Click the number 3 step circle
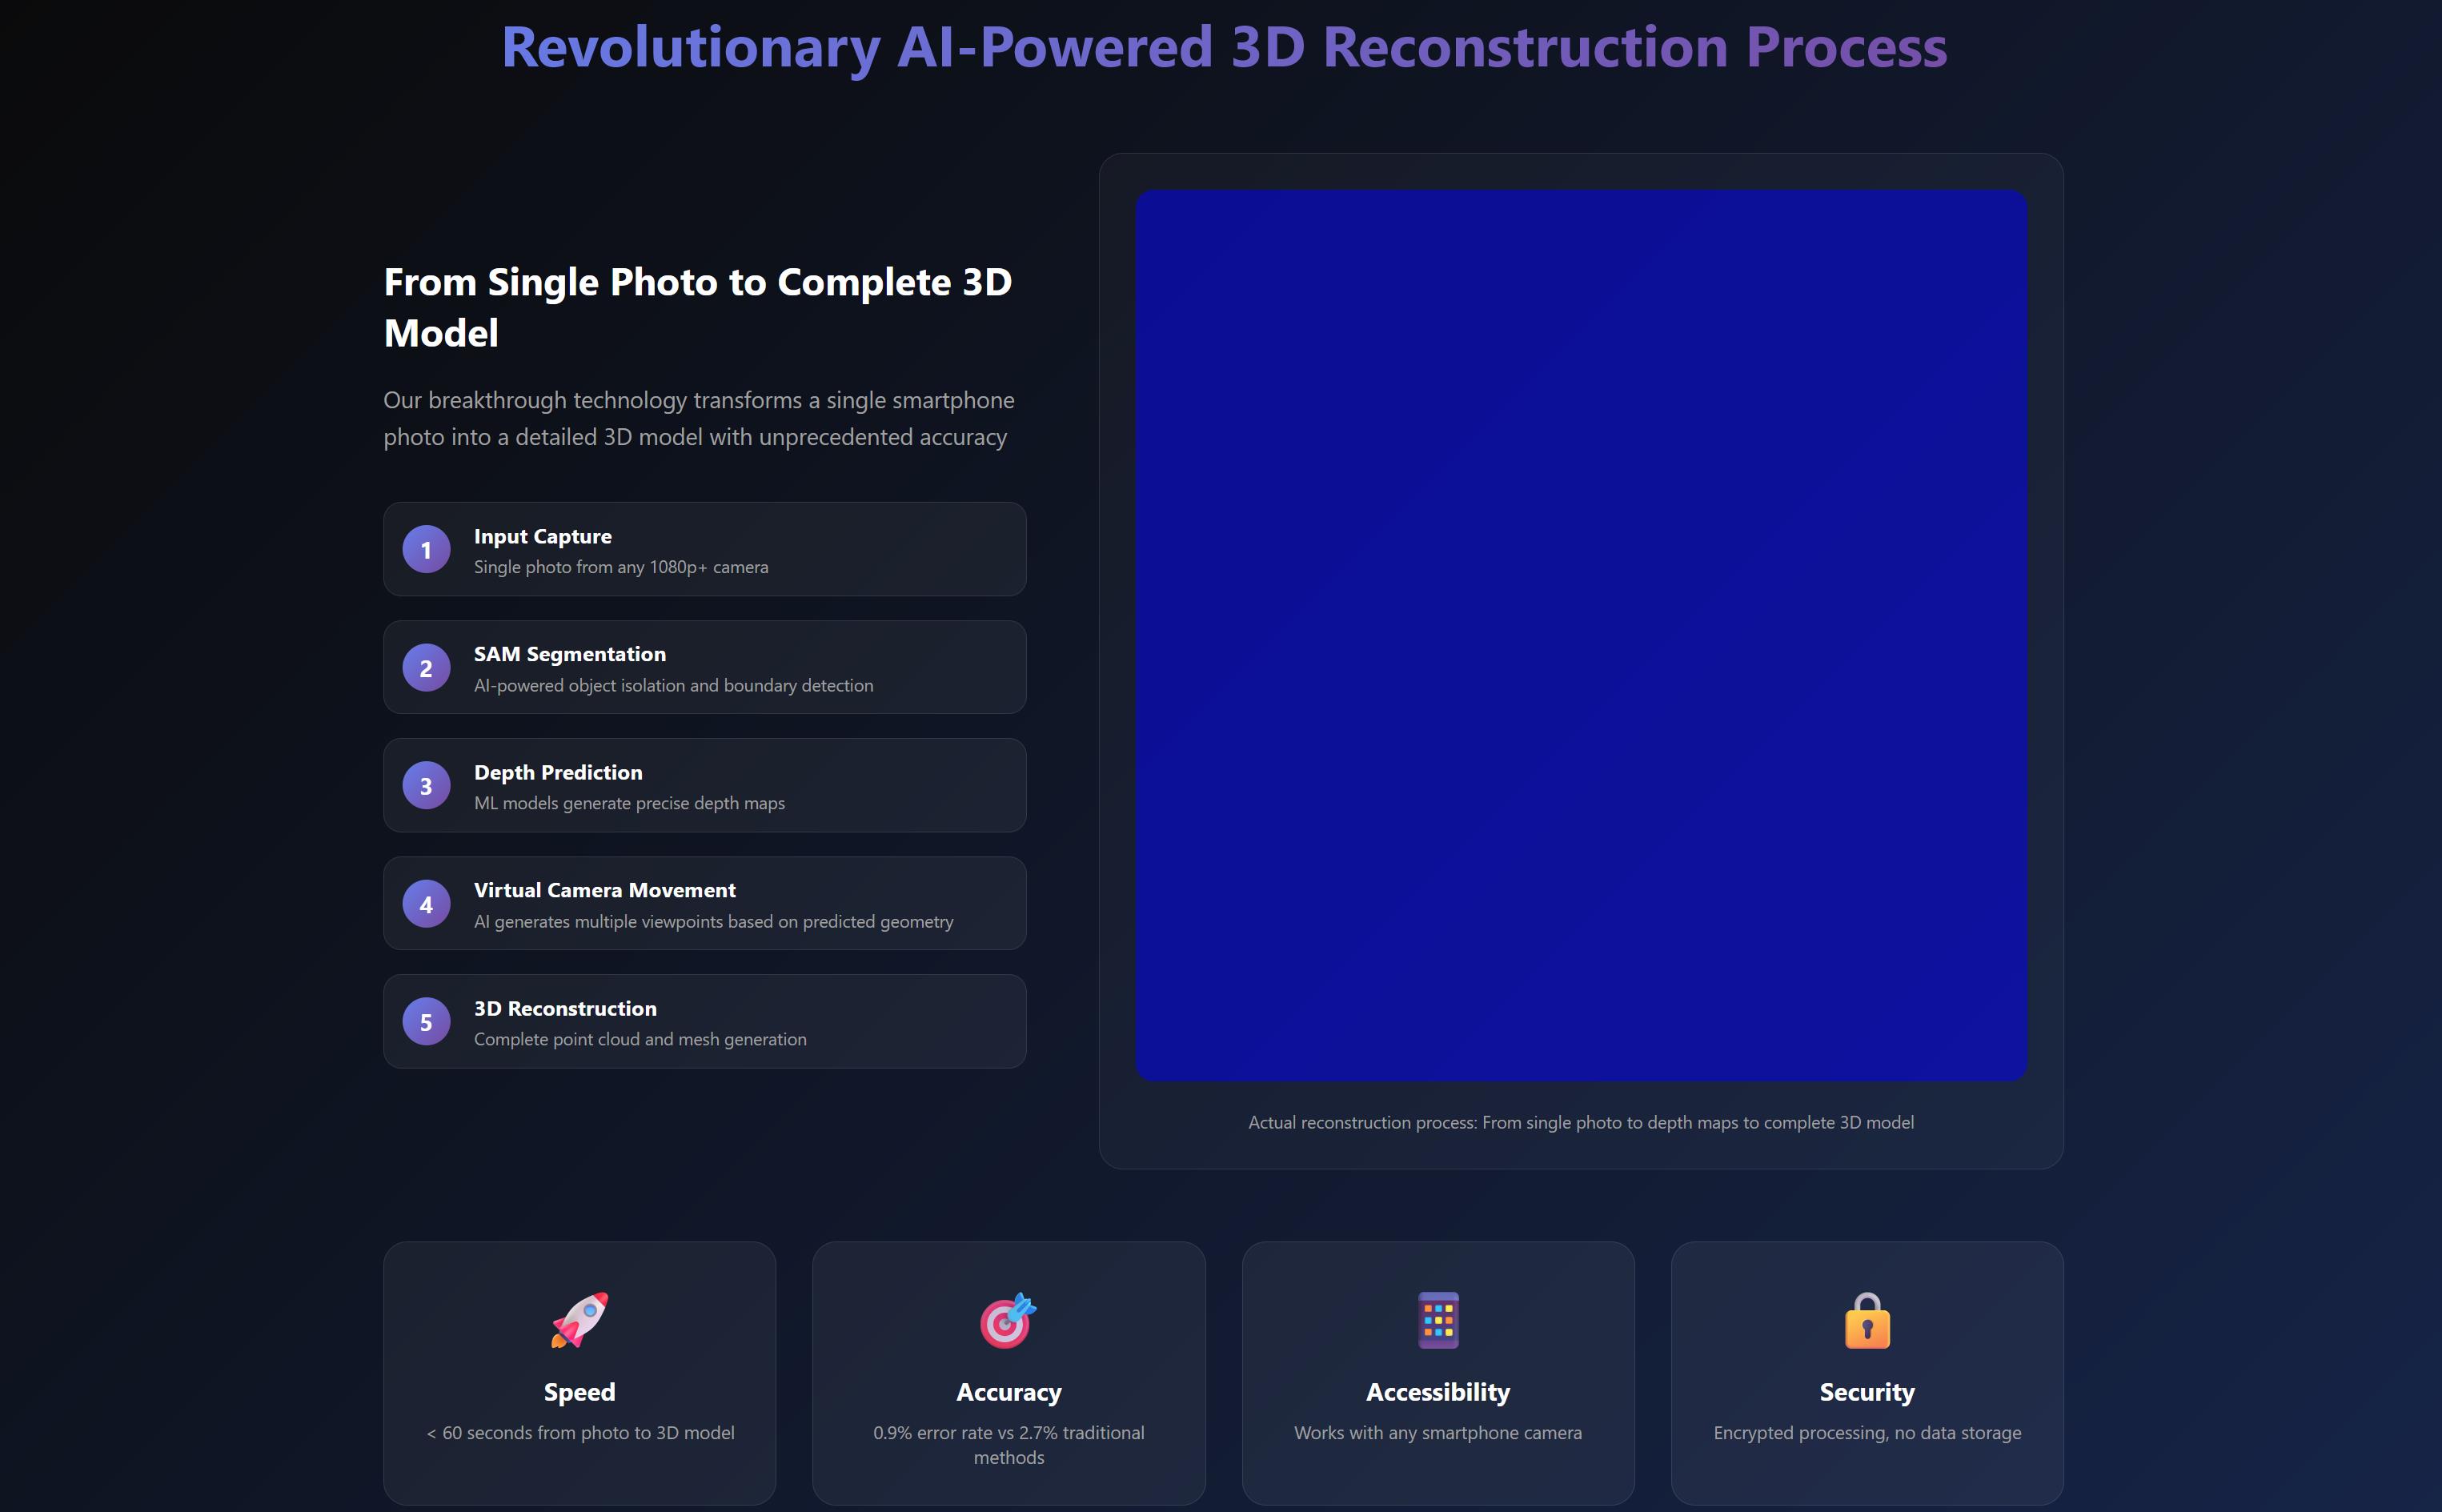Screen dimensions: 2442x1512 [x=426, y=785]
